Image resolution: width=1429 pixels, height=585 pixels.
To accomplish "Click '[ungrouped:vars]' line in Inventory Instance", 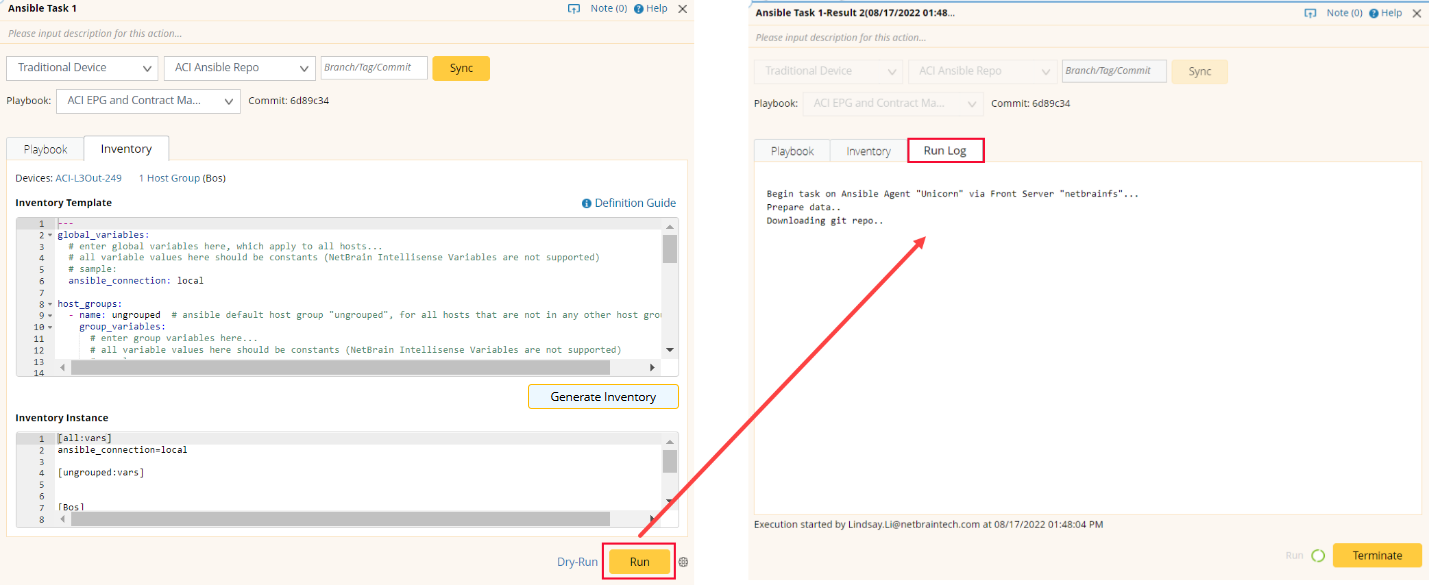I will [101, 473].
